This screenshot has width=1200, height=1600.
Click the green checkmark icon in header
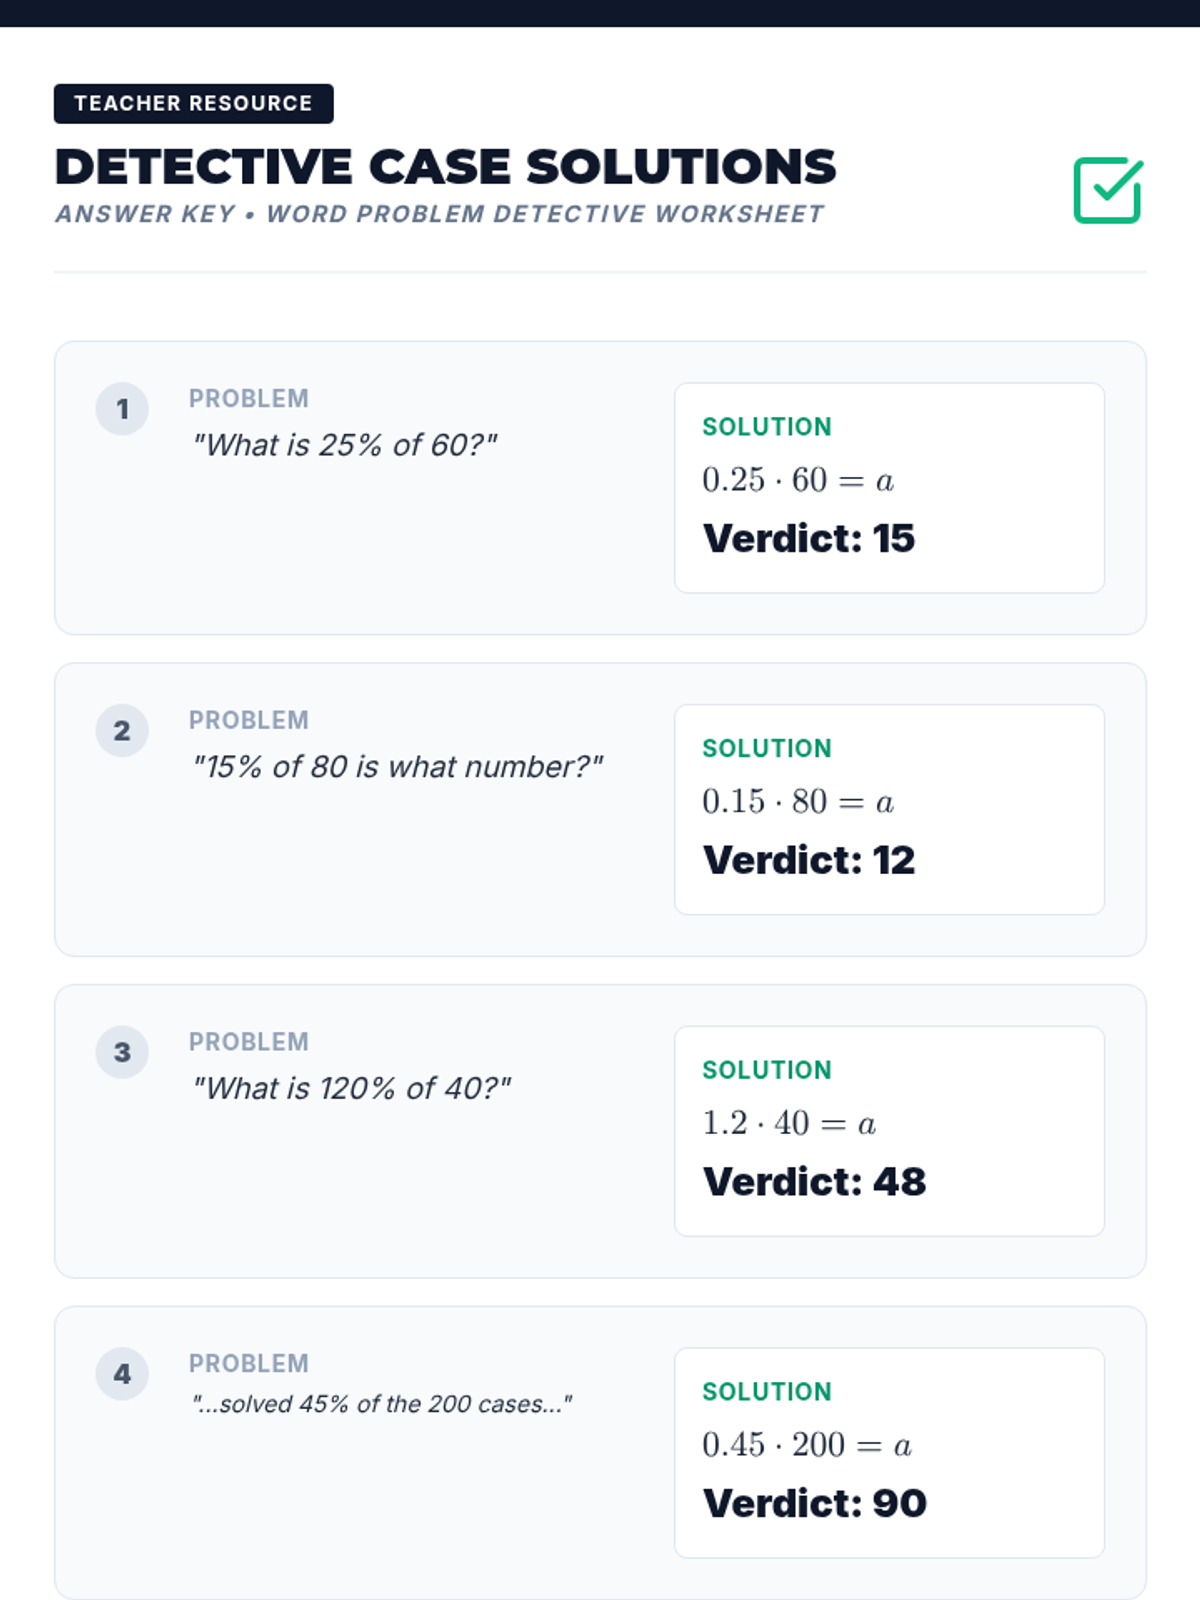click(x=1107, y=190)
